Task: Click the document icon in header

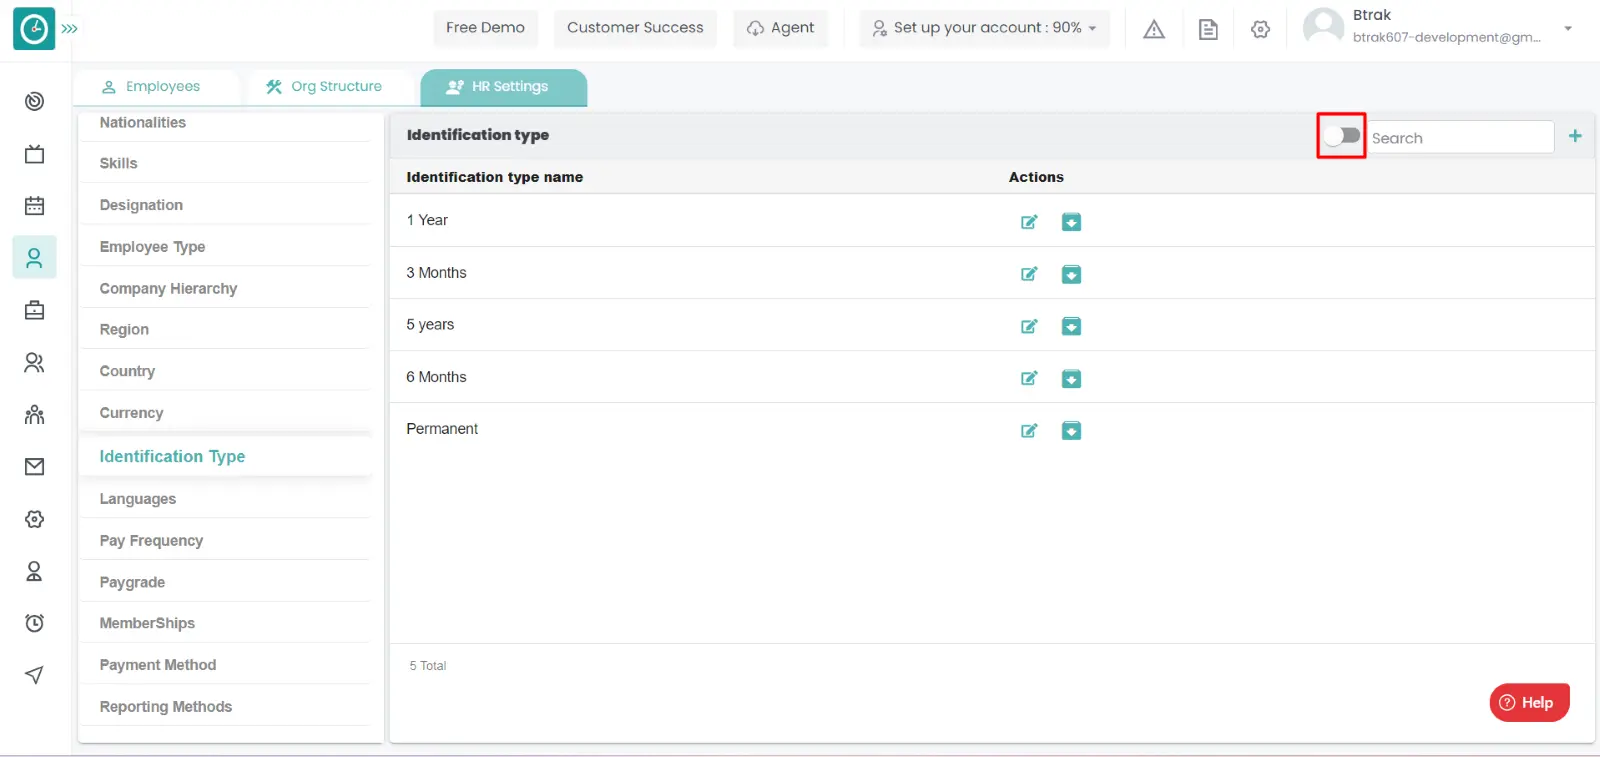Action: pyautogui.click(x=1208, y=29)
